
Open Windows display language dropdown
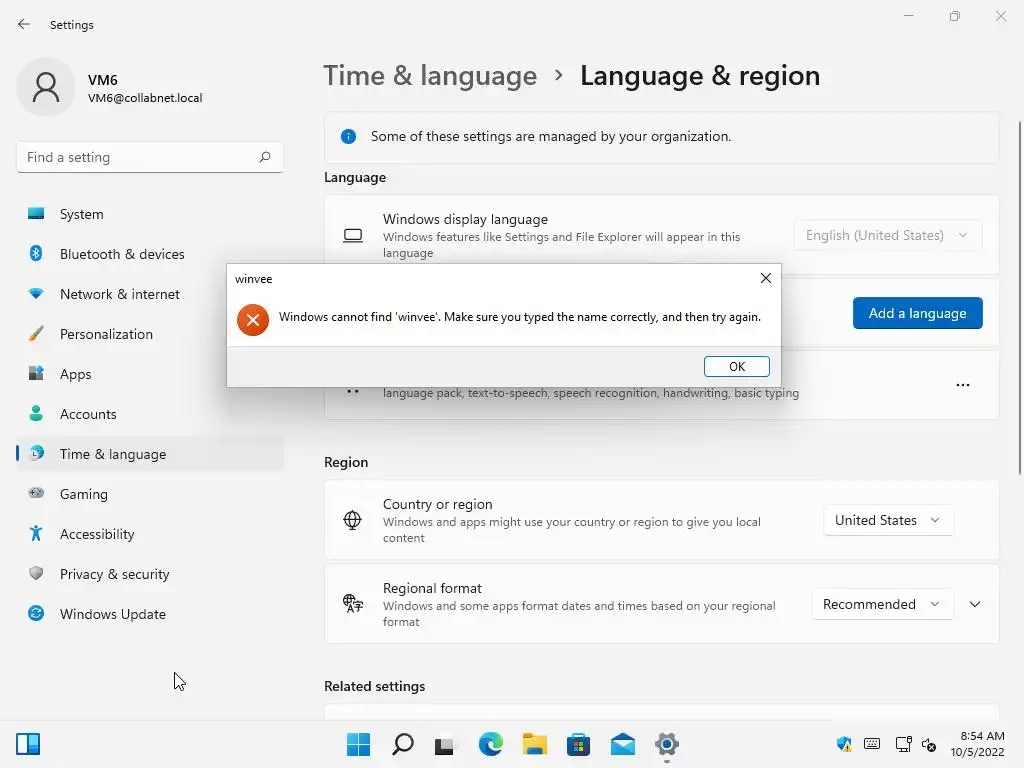[x=888, y=235]
